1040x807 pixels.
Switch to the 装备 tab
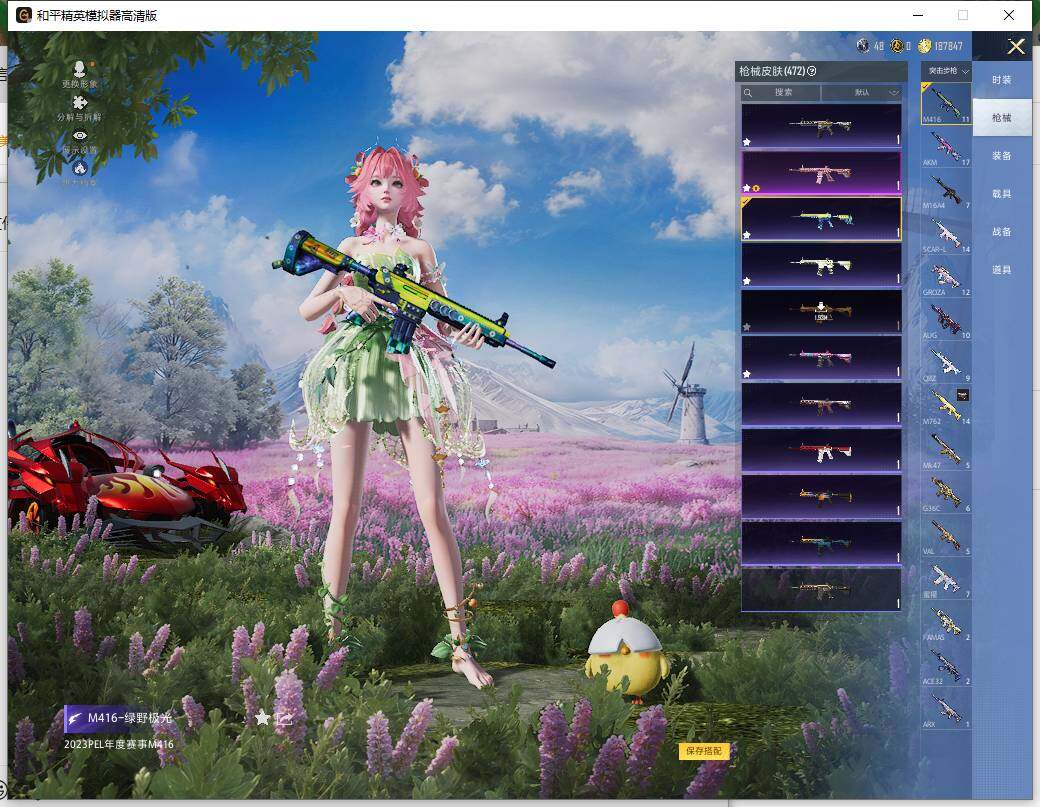1002,156
